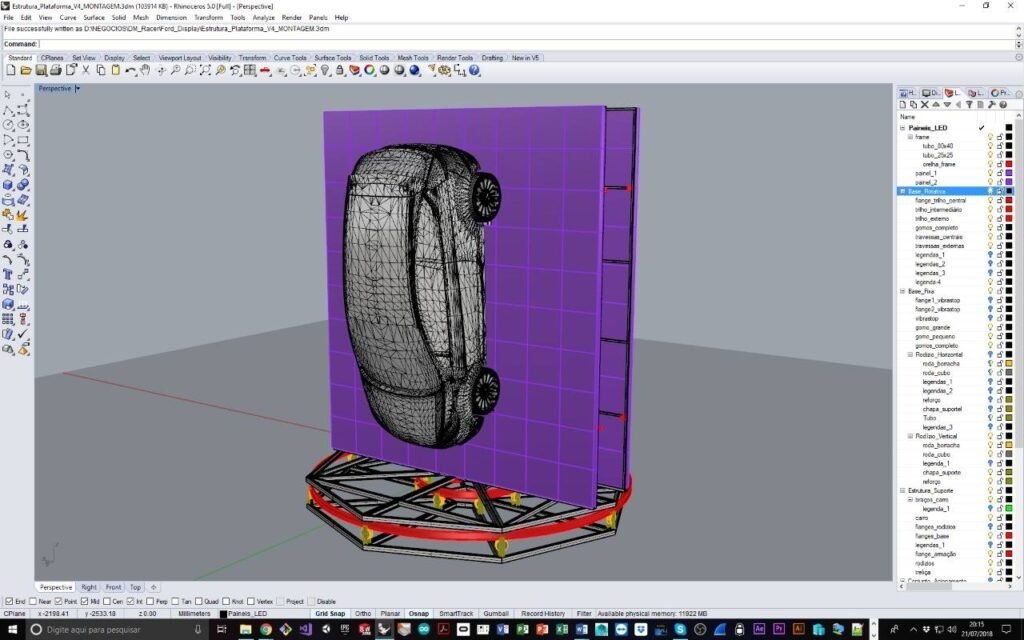Click the purple color swatch of painel_1
Screen dimensions: 1024x640
click(x=1009, y=173)
